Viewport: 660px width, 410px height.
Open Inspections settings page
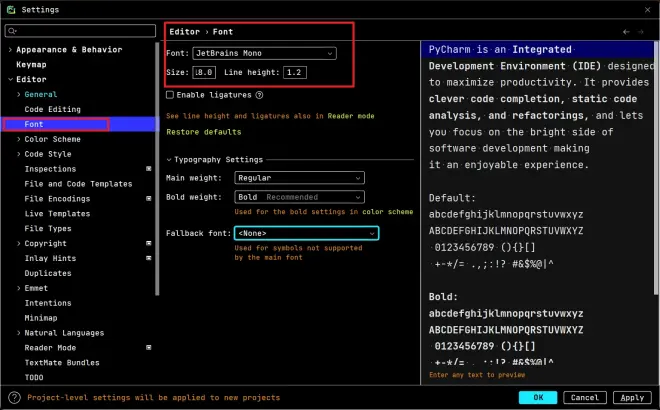tap(50, 169)
